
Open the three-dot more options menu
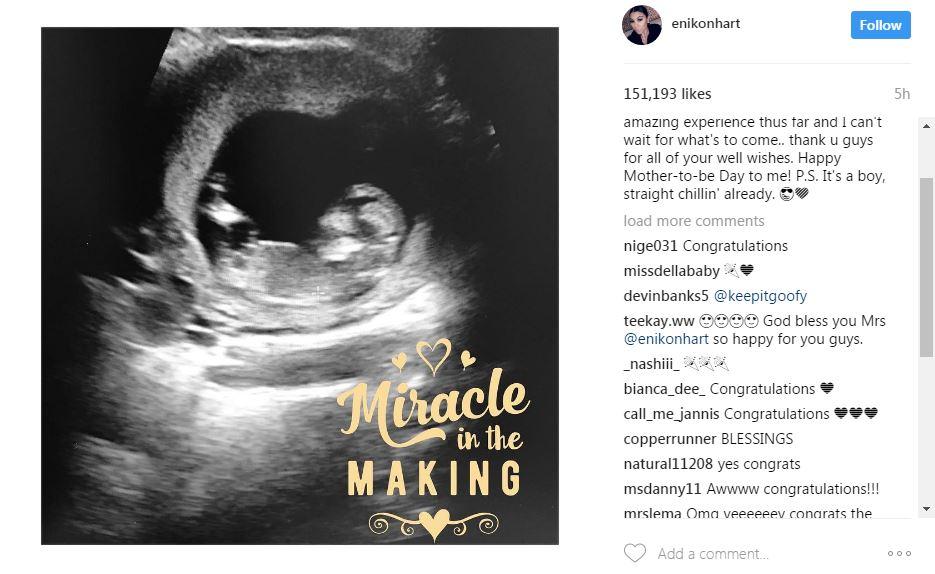(899, 553)
